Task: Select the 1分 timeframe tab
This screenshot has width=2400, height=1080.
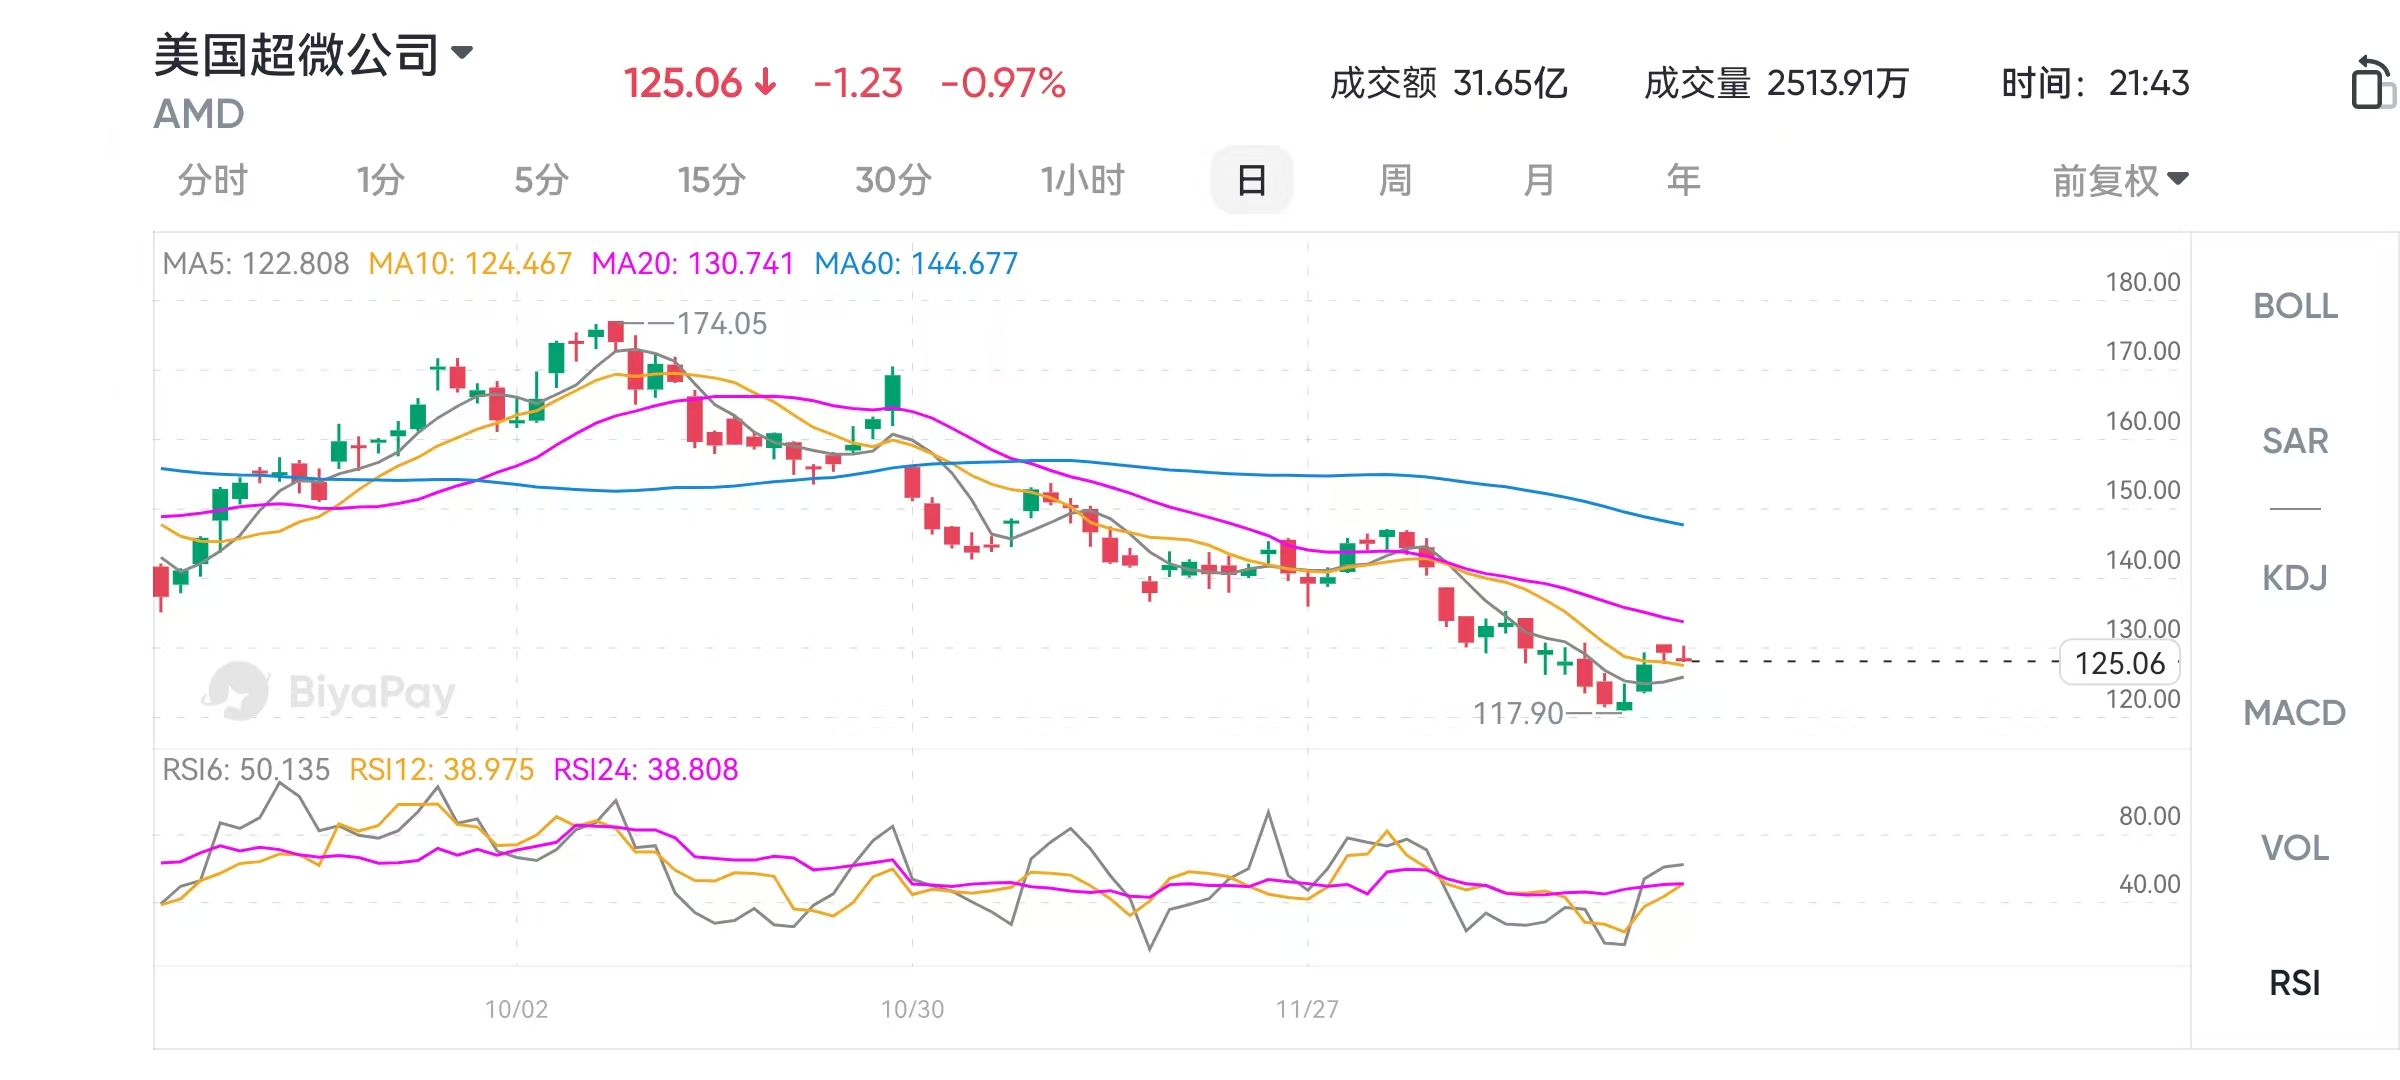Action: (380, 181)
